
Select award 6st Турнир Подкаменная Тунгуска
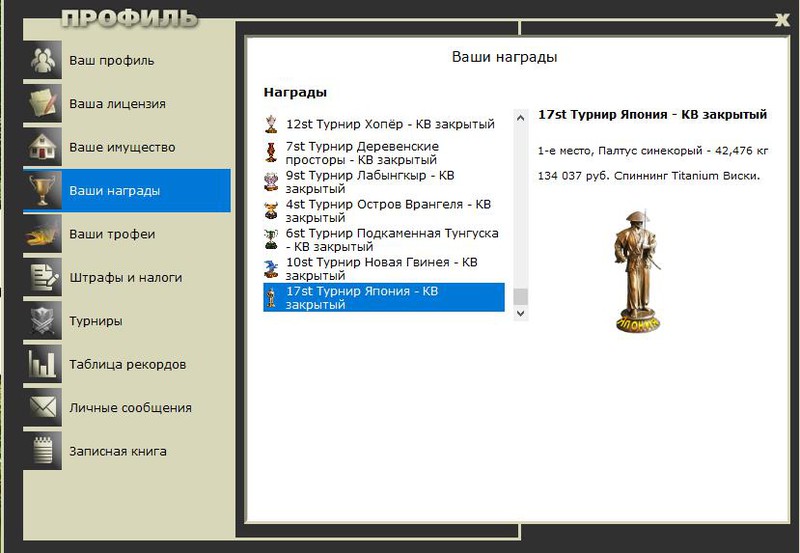tap(384, 240)
